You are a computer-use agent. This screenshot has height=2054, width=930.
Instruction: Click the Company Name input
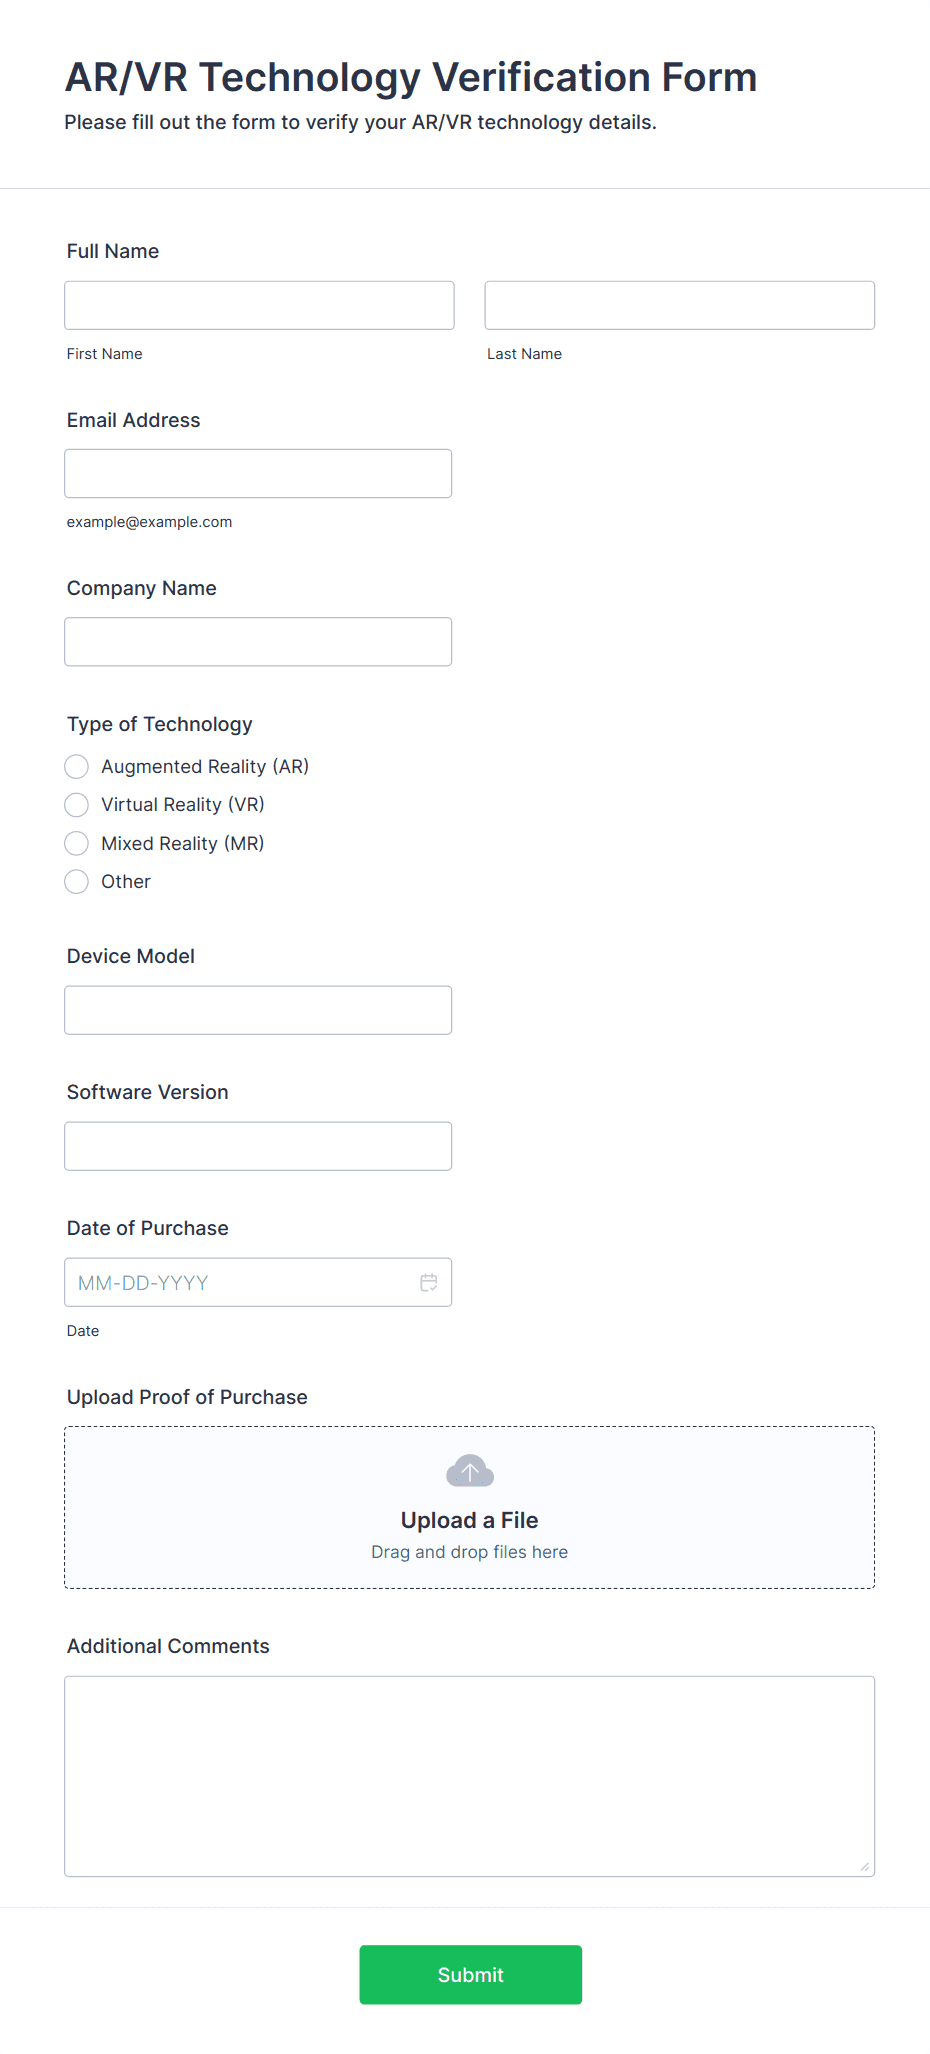point(258,641)
